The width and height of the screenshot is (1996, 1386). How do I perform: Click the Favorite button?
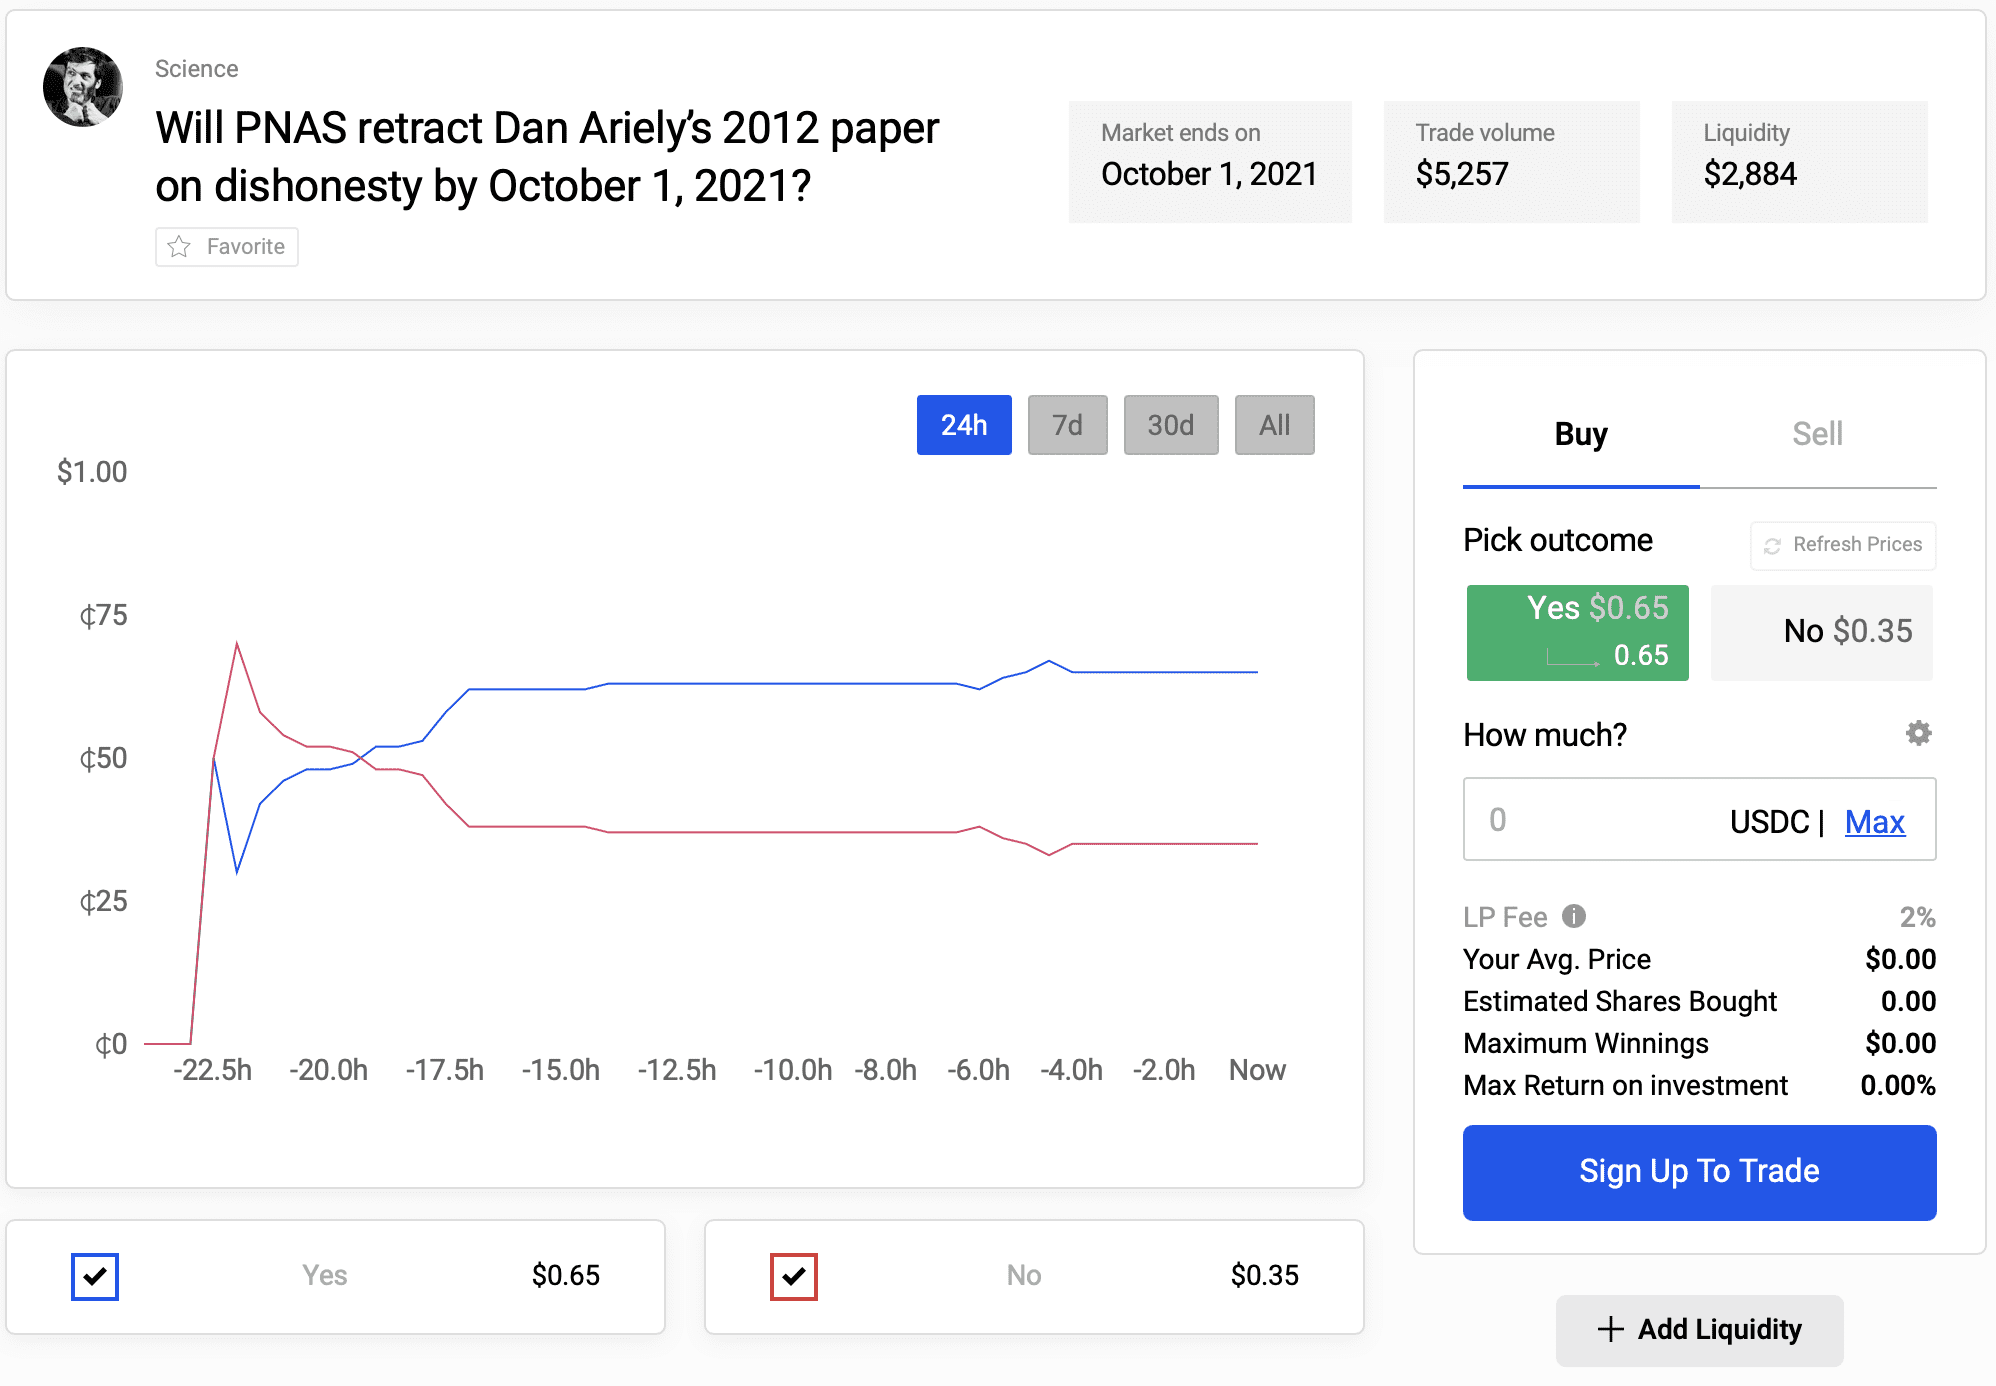coord(227,246)
